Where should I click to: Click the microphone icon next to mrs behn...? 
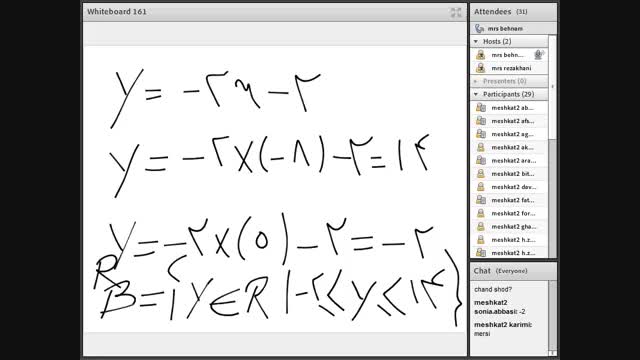pos(539,55)
